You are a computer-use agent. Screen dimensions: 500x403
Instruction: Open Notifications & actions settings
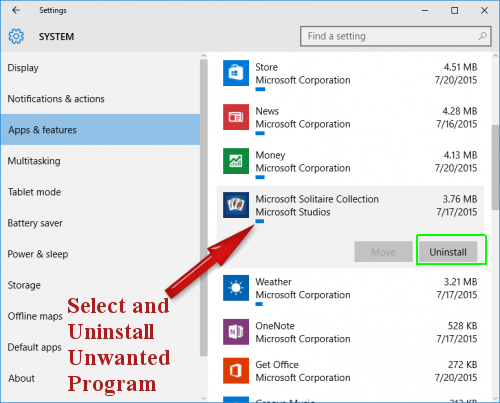(100, 99)
